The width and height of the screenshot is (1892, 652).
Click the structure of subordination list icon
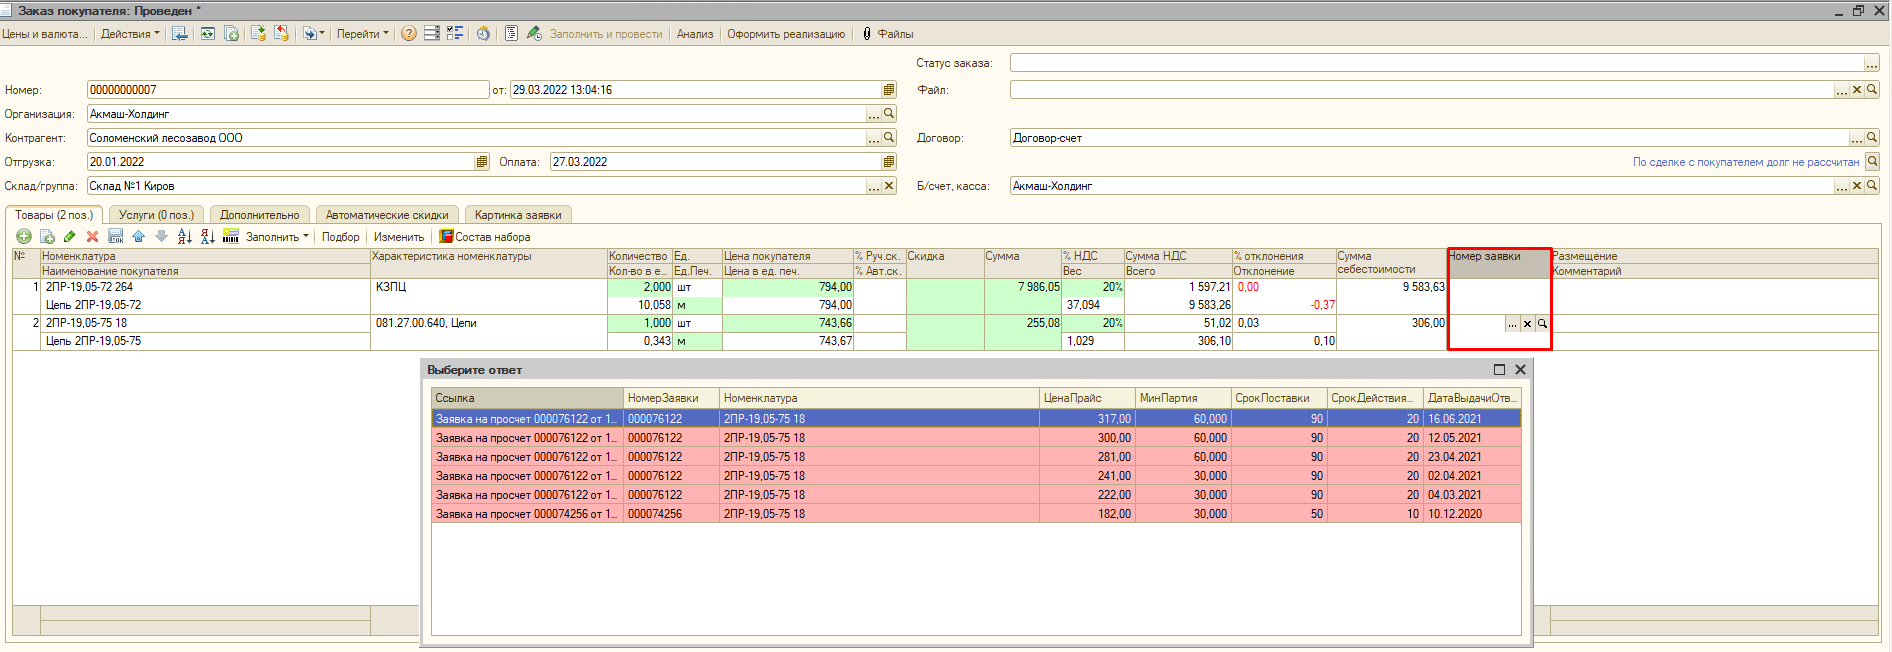pos(455,33)
